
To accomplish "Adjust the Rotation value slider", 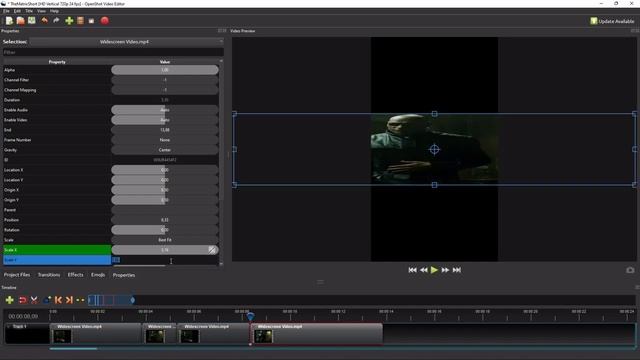I will tap(164, 230).
